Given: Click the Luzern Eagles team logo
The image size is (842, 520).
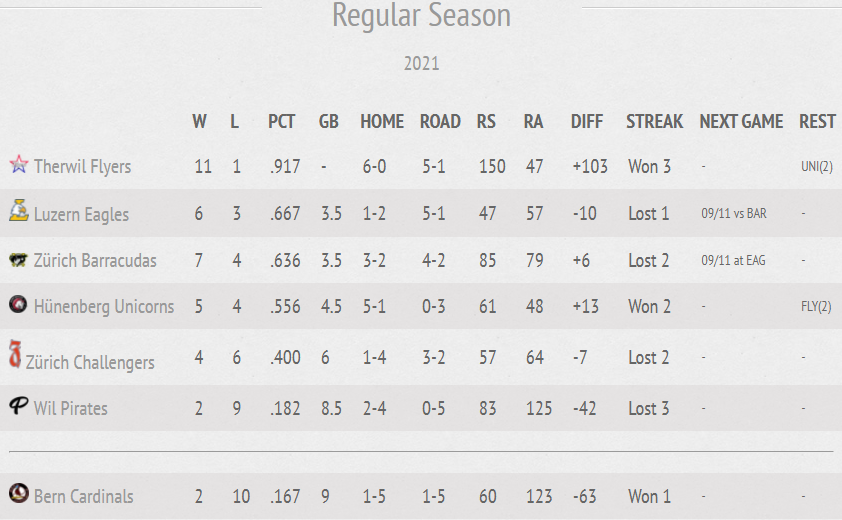Looking at the screenshot, I should pyautogui.click(x=19, y=210).
